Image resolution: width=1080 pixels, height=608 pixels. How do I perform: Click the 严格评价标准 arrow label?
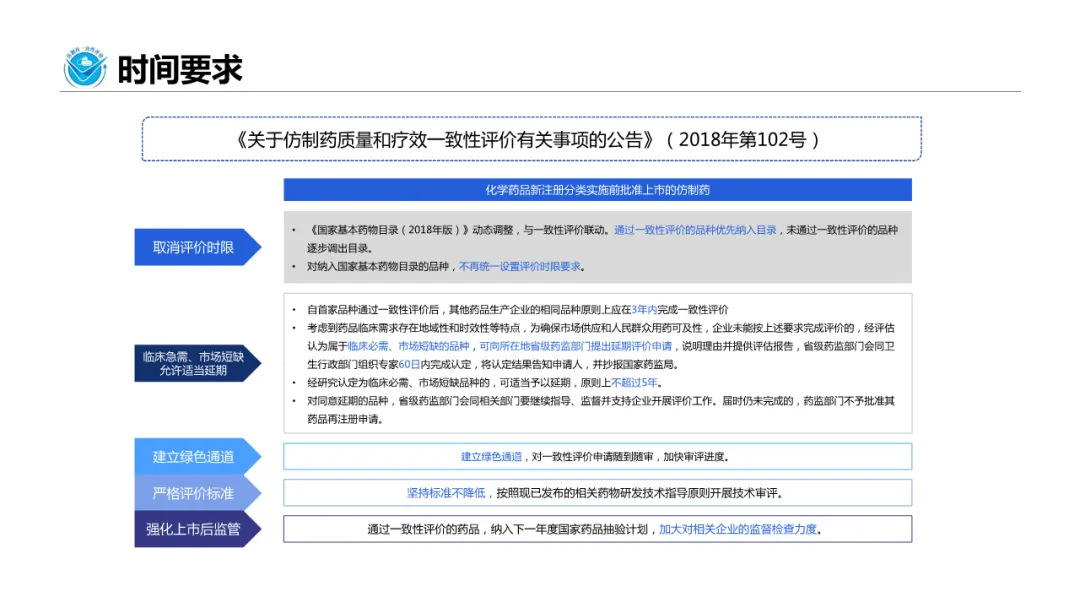click(x=198, y=493)
